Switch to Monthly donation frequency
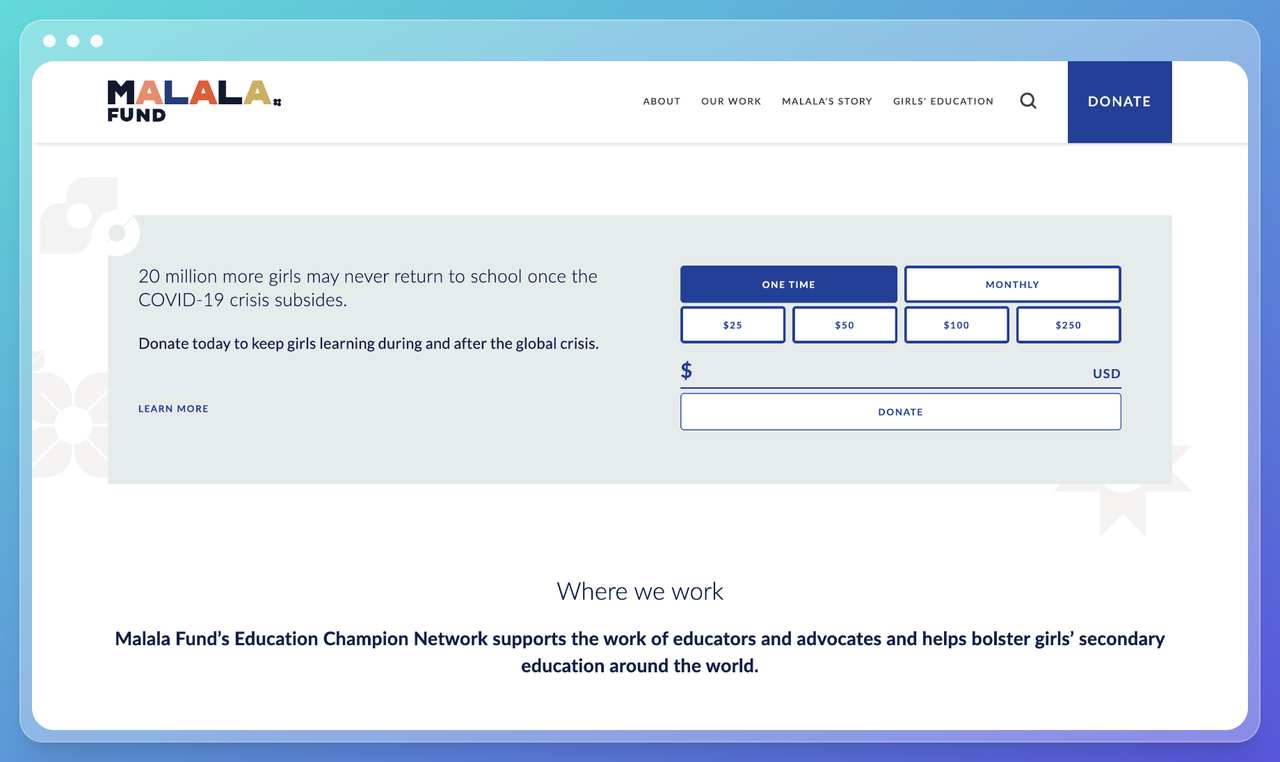The height and width of the screenshot is (762, 1280). point(1012,284)
